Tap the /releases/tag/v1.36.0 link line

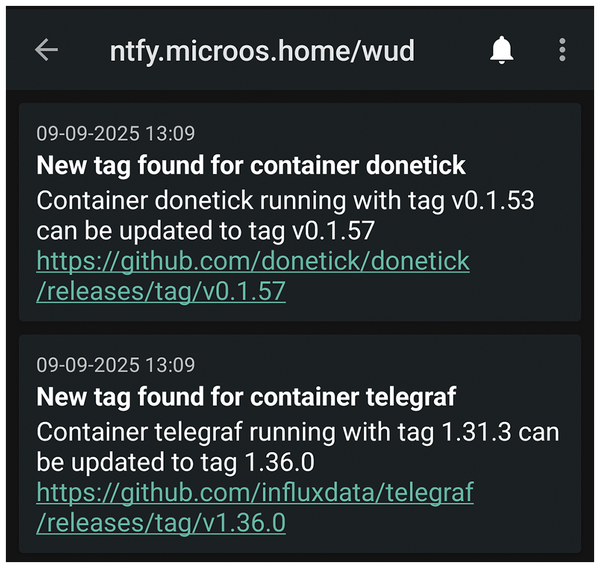[x=161, y=522]
